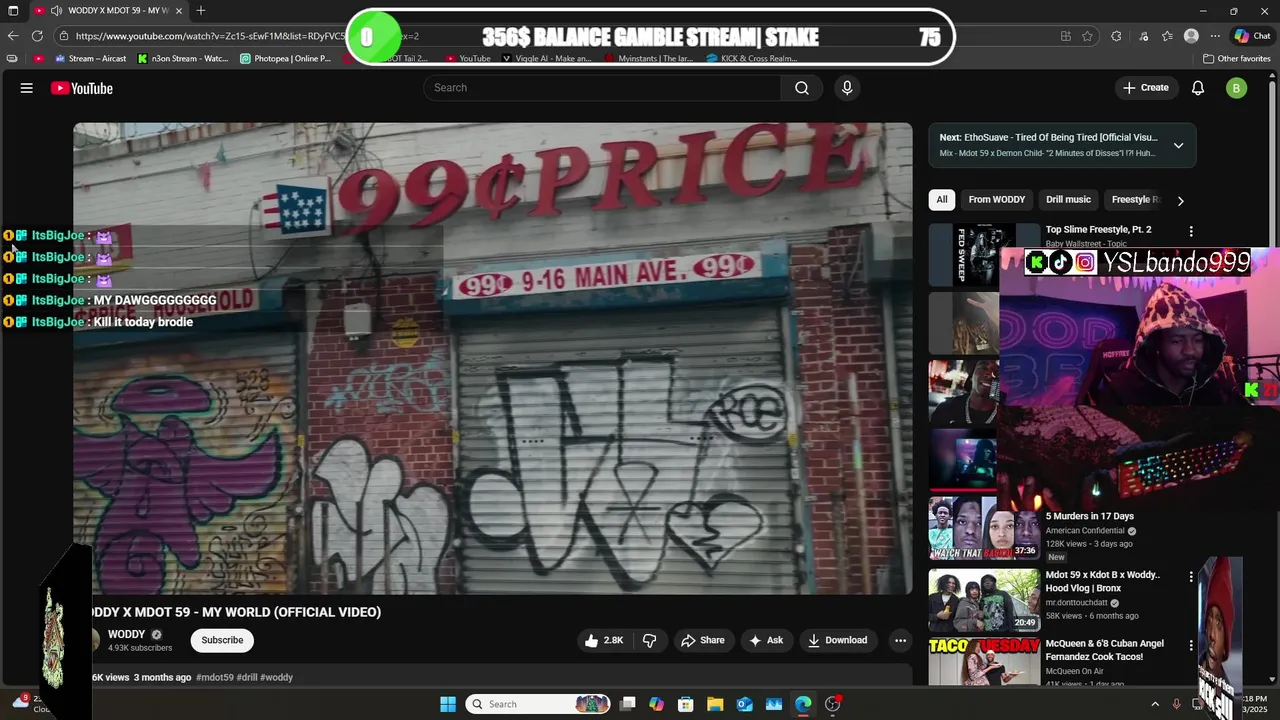
Task: Go back in the browser
Action: 12,36
